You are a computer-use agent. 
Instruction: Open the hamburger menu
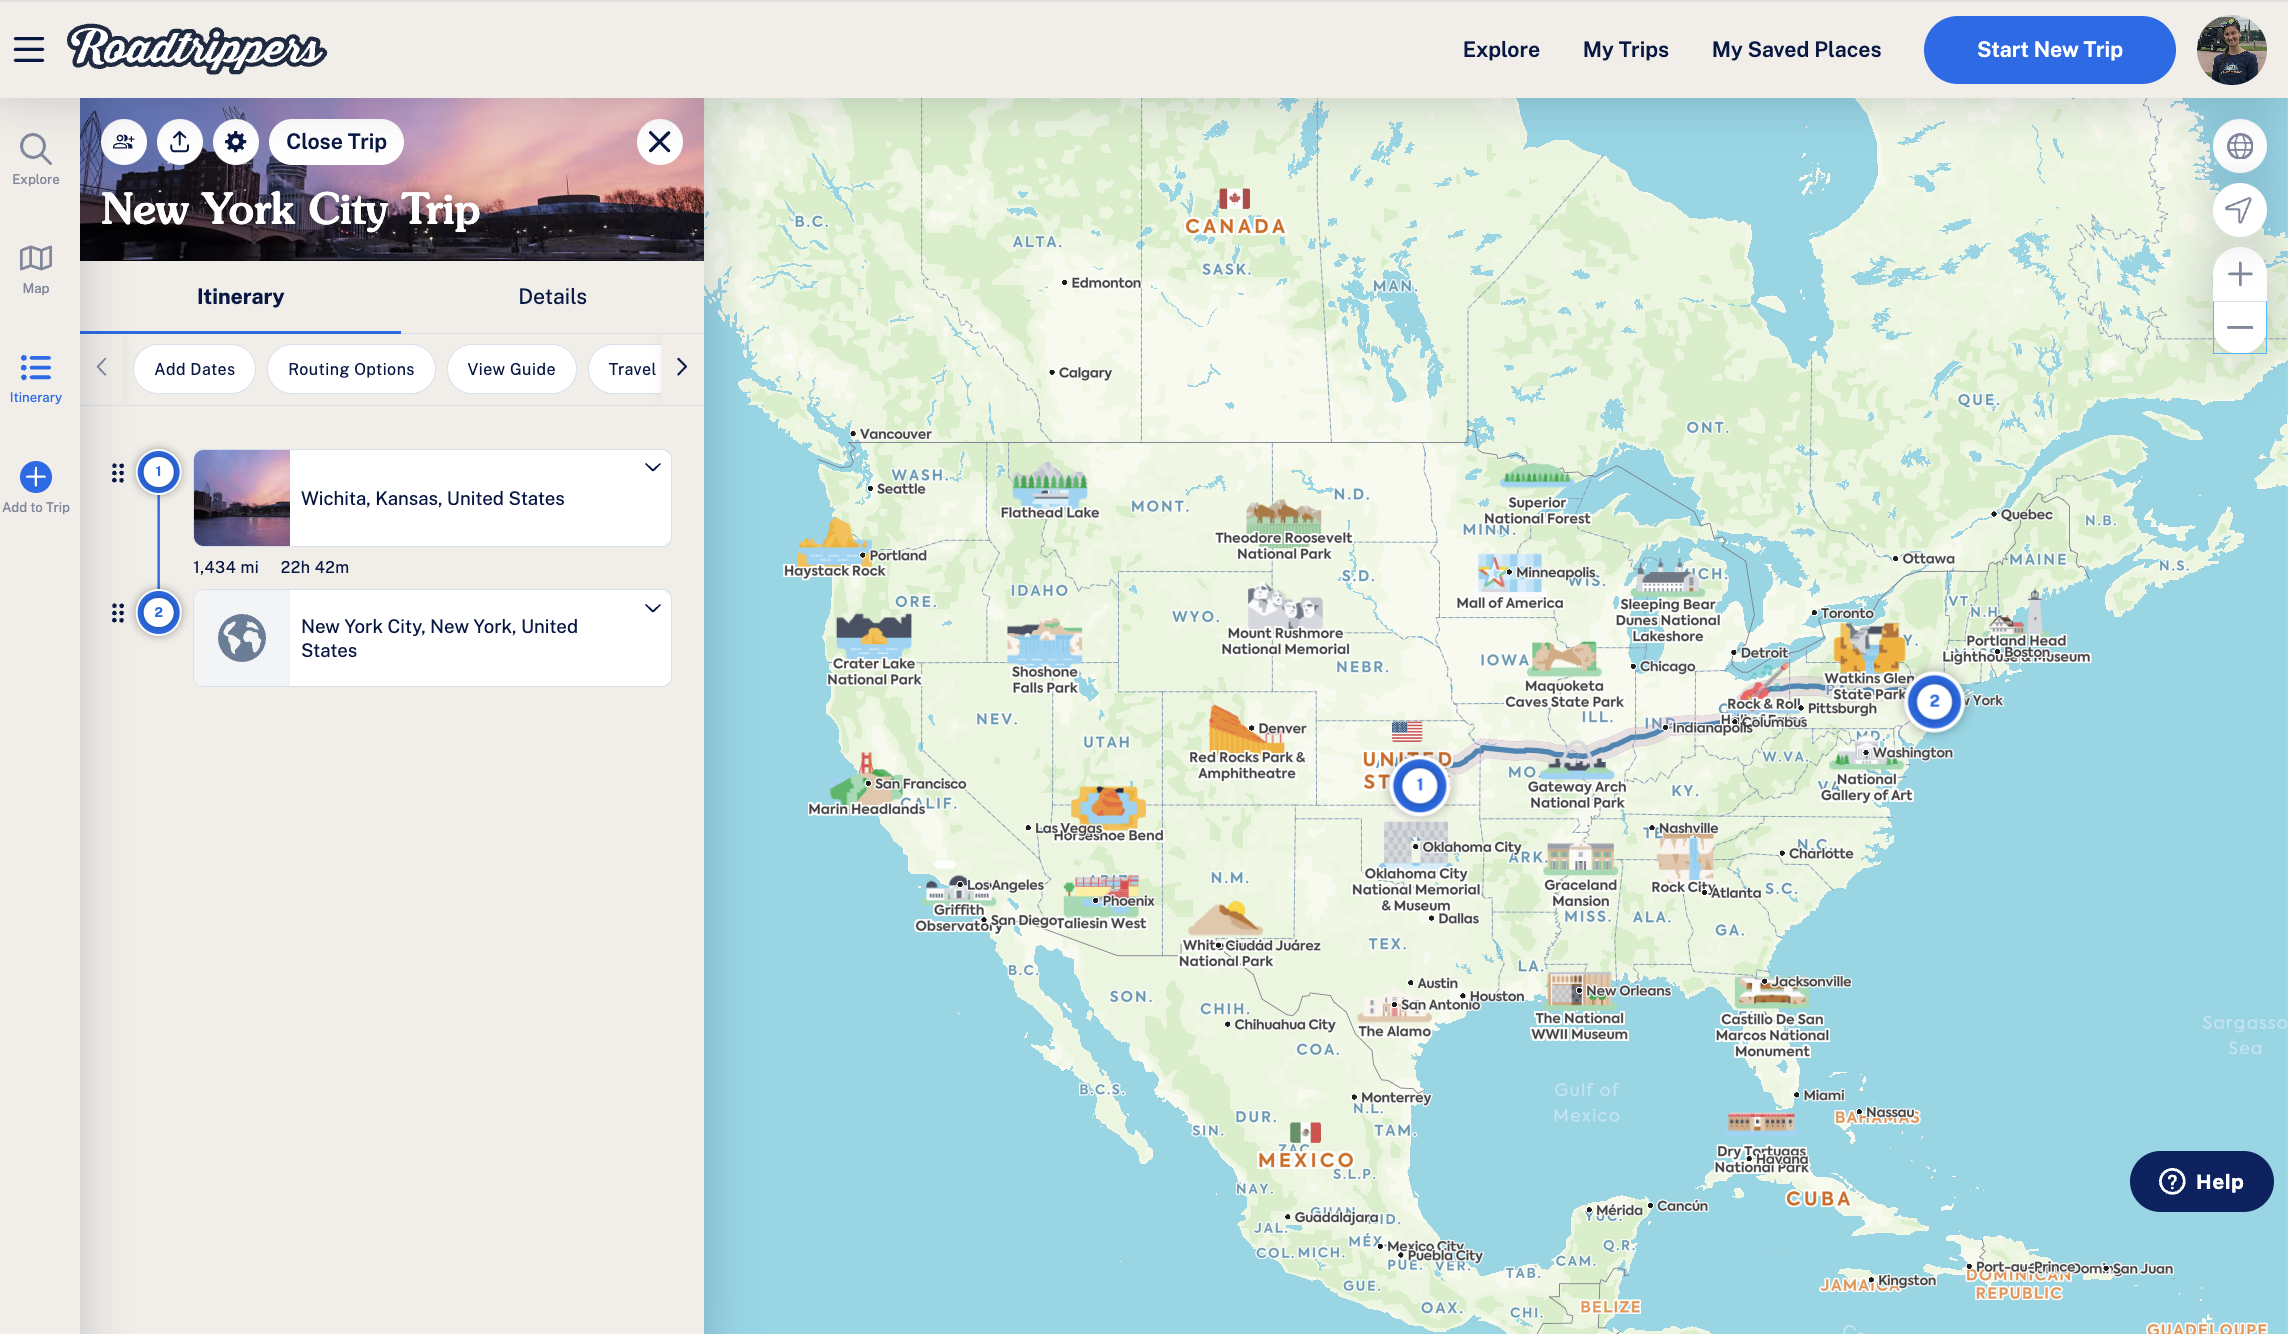point(29,49)
